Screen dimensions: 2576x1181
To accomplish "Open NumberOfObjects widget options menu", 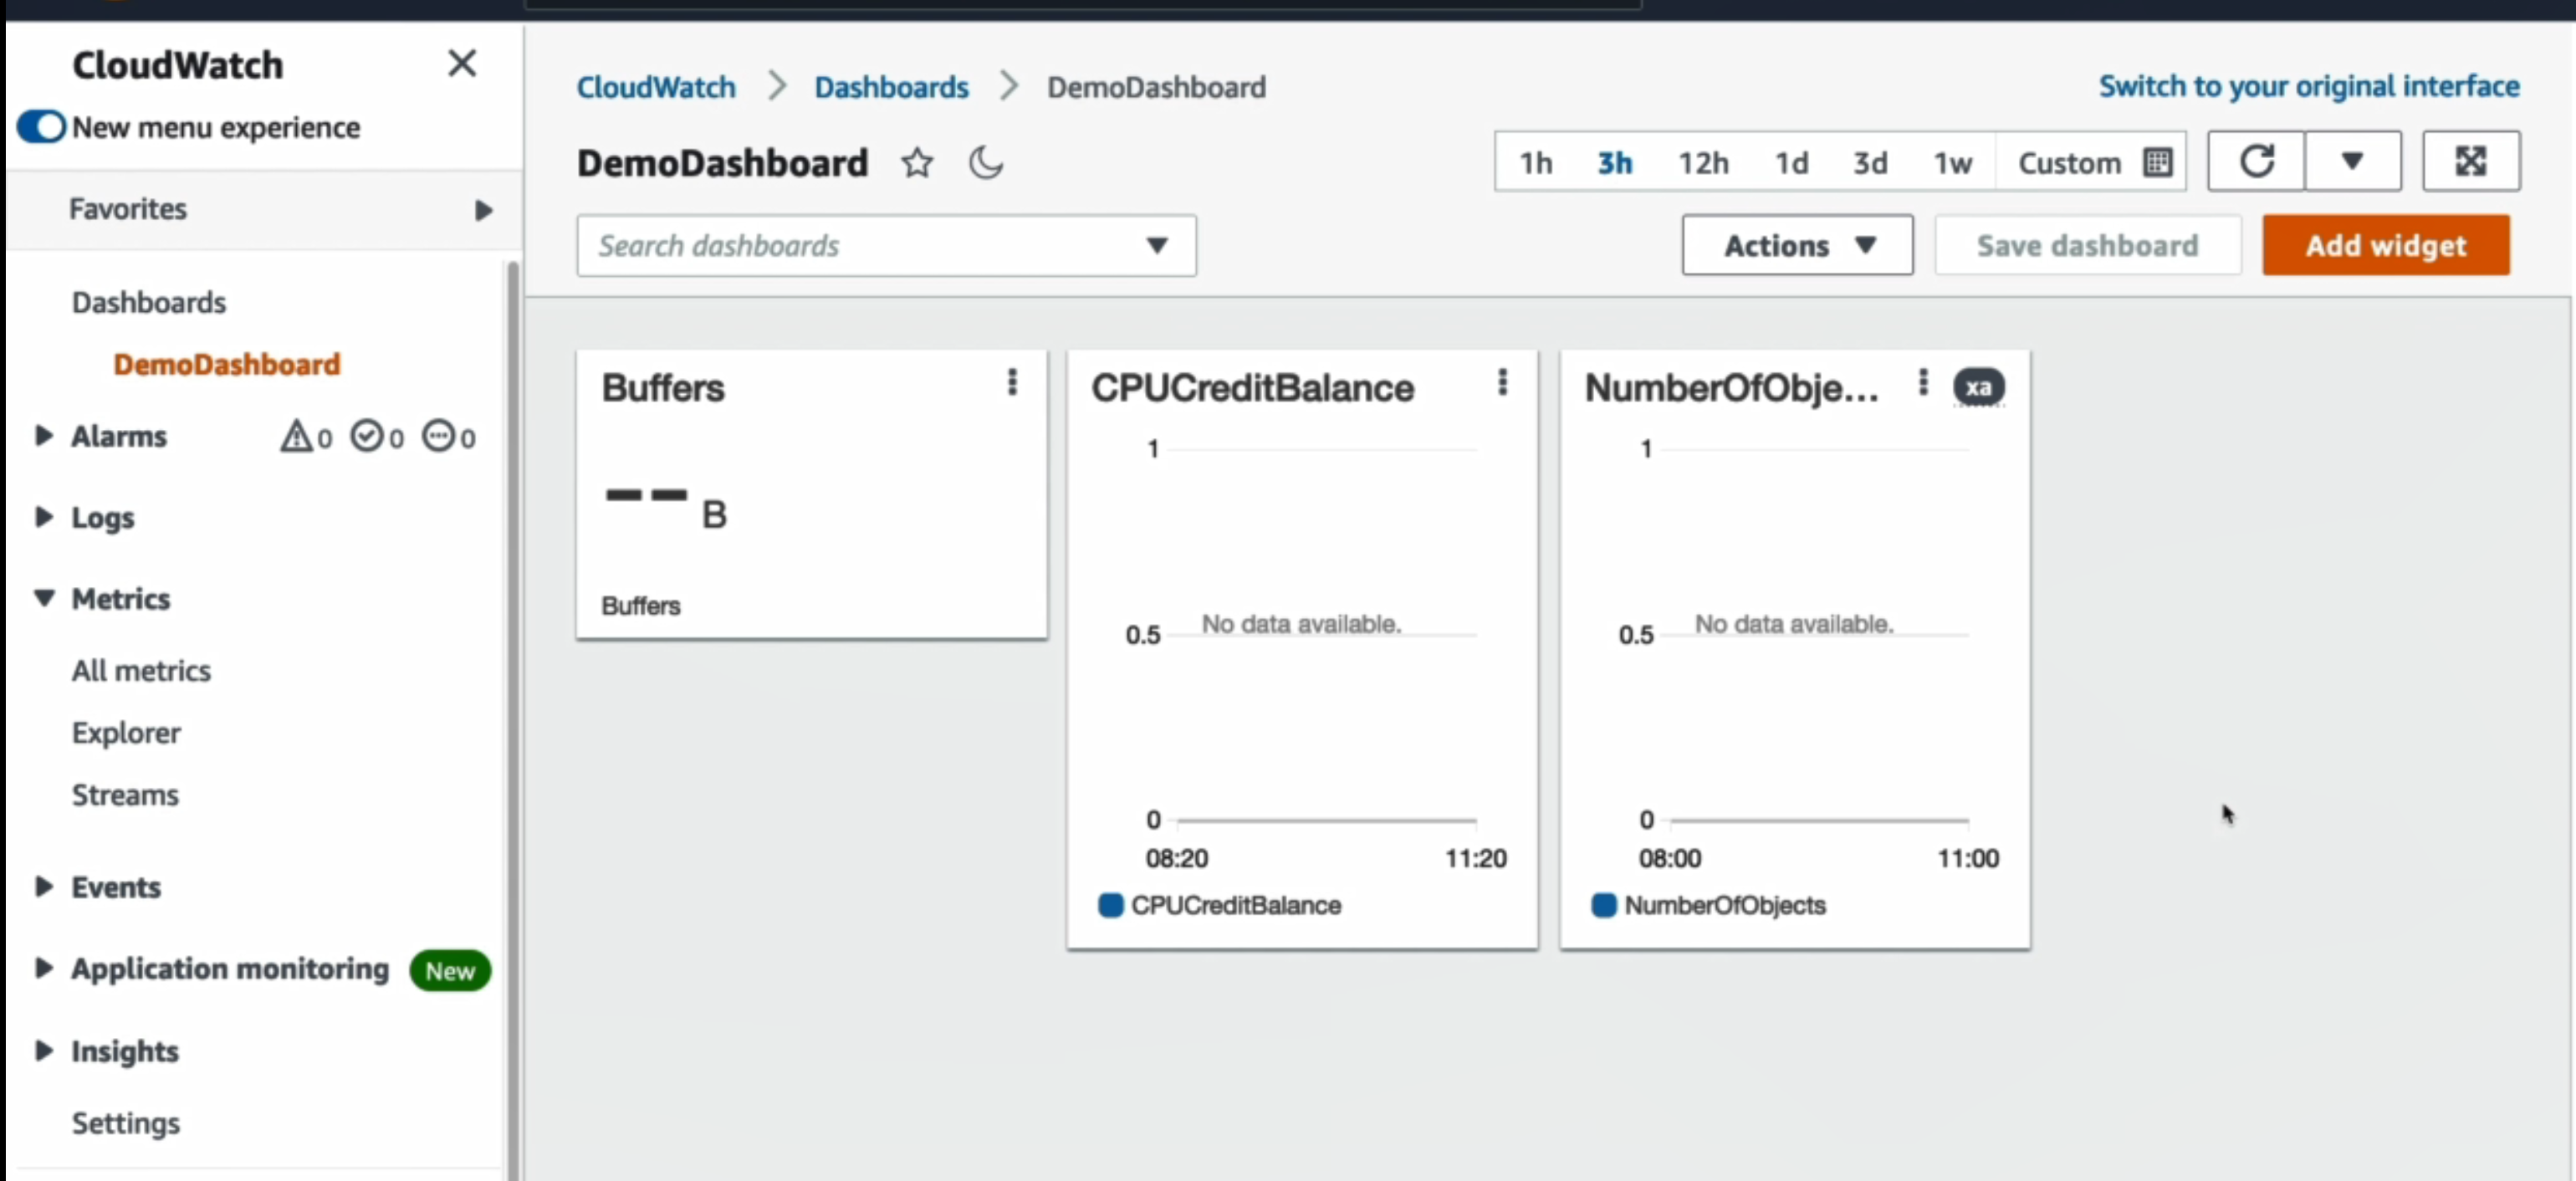I will [1922, 383].
